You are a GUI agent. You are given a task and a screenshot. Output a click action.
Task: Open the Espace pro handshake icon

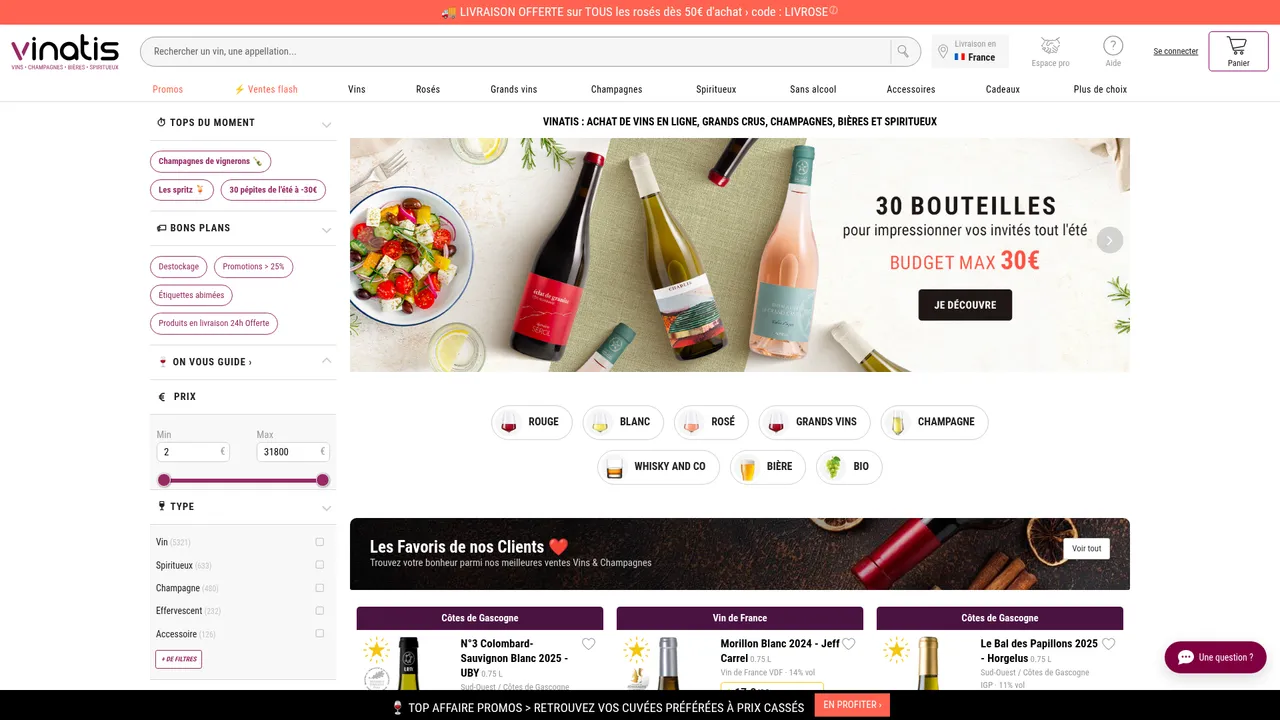coord(1050,46)
